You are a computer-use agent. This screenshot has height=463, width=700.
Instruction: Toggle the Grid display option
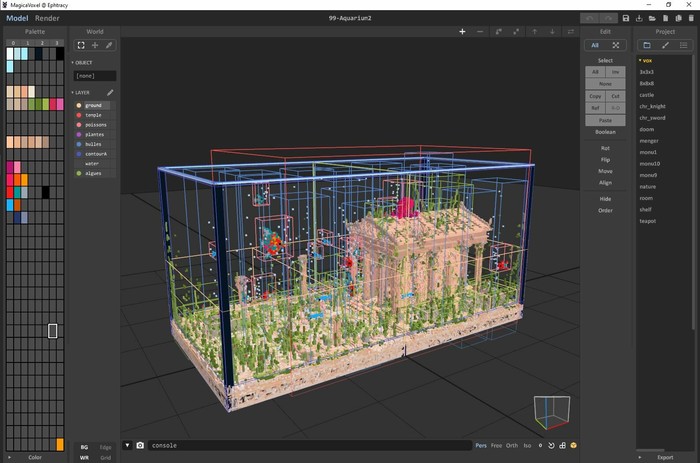105,457
